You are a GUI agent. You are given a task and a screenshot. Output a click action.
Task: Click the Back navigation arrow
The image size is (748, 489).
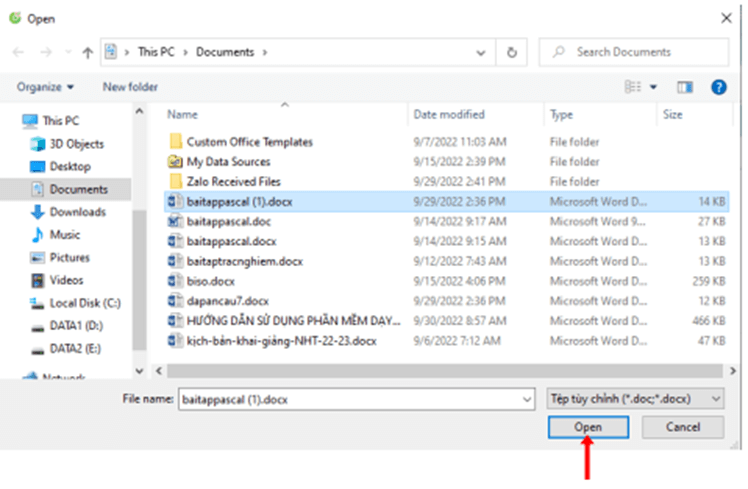click(18, 52)
